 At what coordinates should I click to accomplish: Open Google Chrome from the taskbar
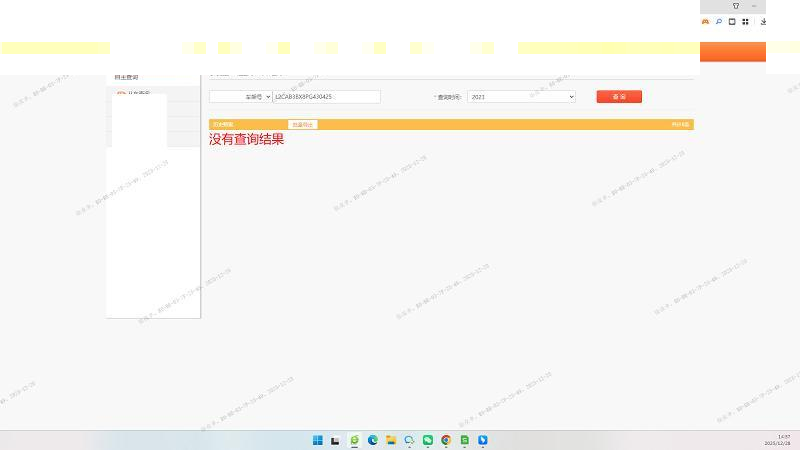point(446,440)
